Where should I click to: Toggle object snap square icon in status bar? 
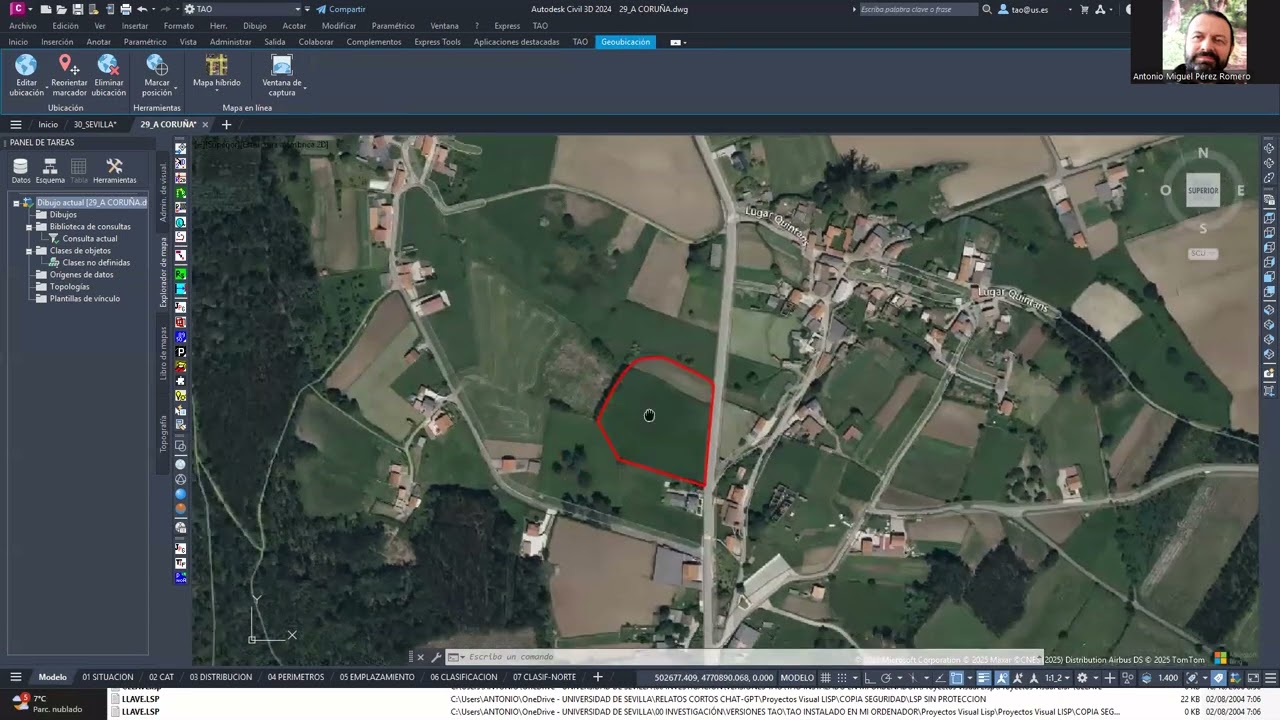coord(957,678)
